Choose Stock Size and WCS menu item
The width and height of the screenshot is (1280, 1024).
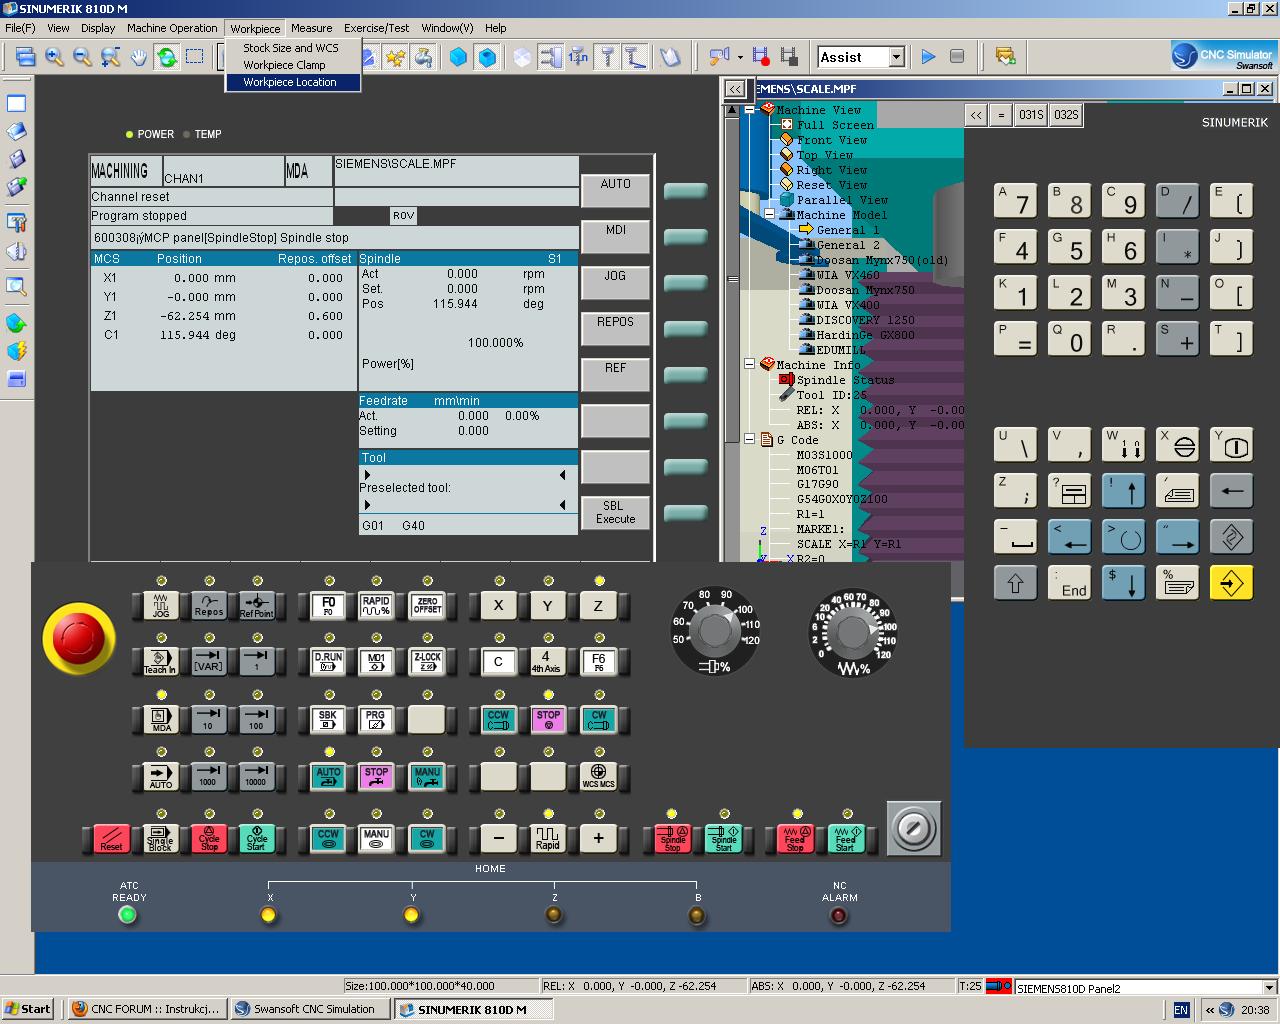291,48
